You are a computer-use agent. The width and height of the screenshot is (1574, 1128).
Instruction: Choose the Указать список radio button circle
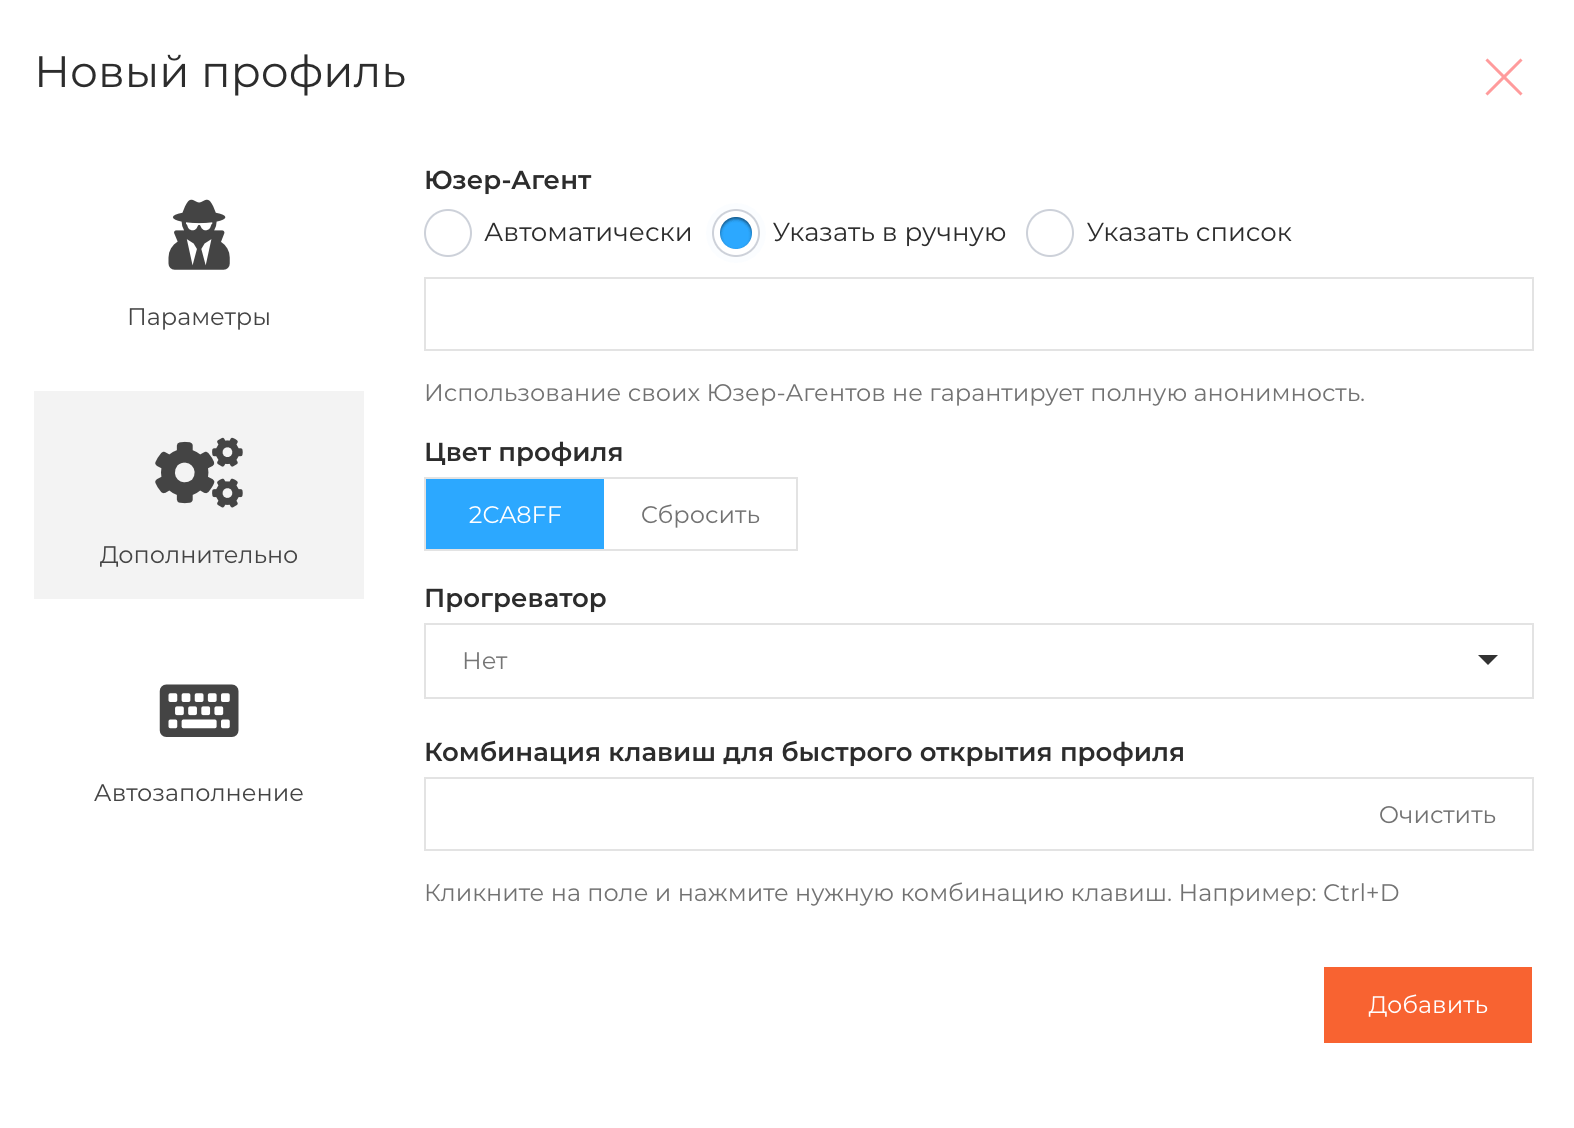pyautogui.click(x=1050, y=233)
